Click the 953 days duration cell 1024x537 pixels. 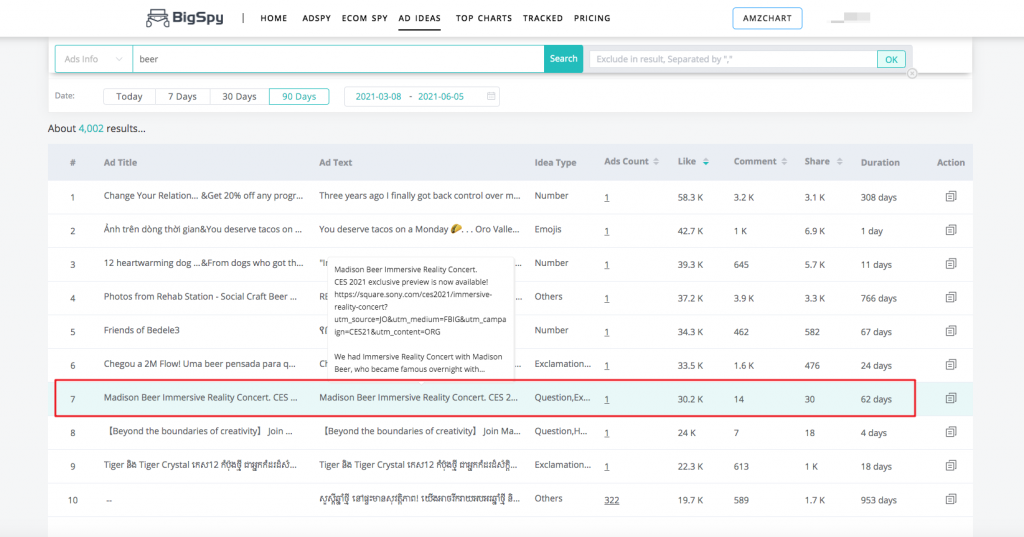[x=878, y=500]
